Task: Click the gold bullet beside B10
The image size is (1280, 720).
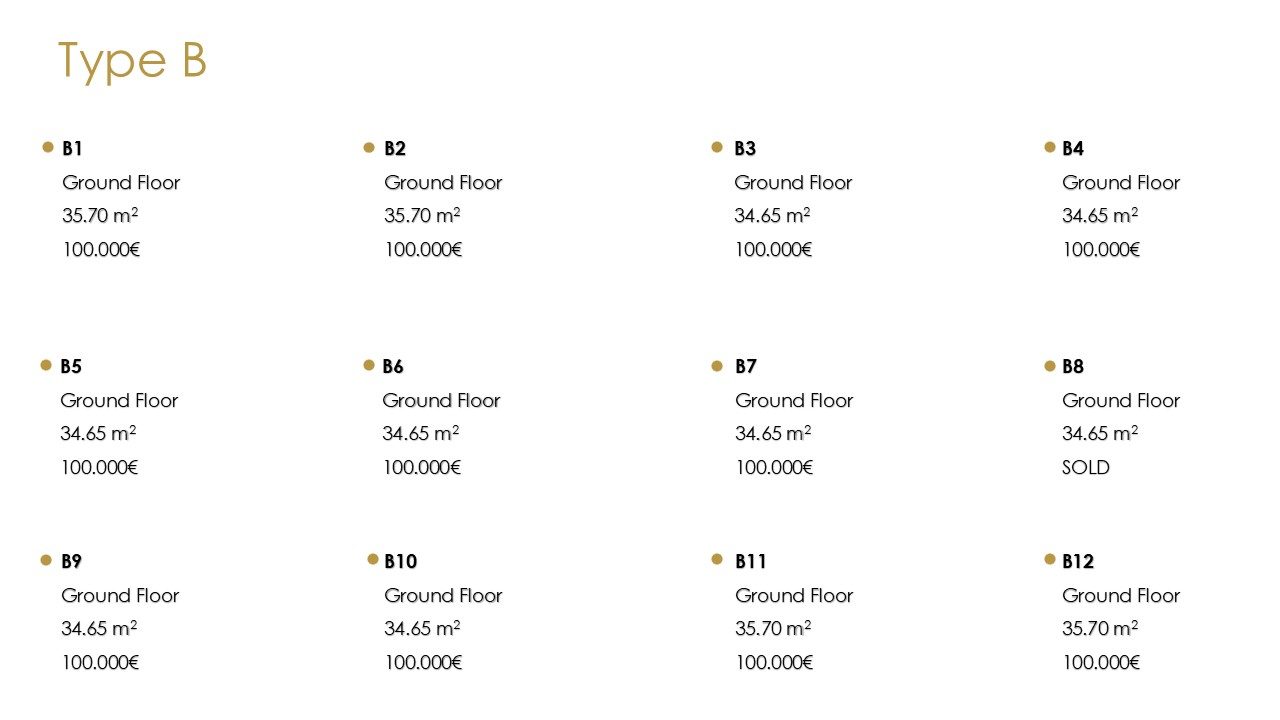Action: (373, 559)
